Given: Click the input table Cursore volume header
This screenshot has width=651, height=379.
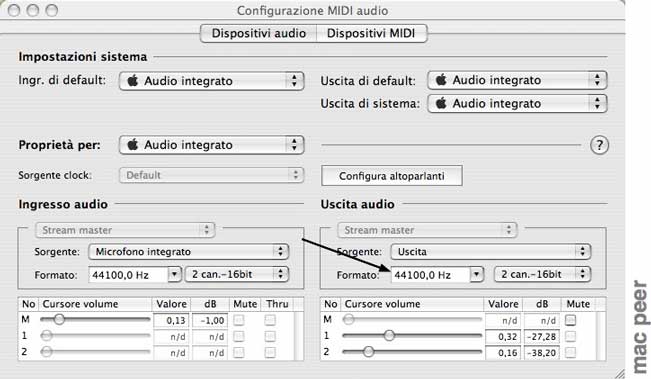Looking at the screenshot, I should (x=95, y=304).
